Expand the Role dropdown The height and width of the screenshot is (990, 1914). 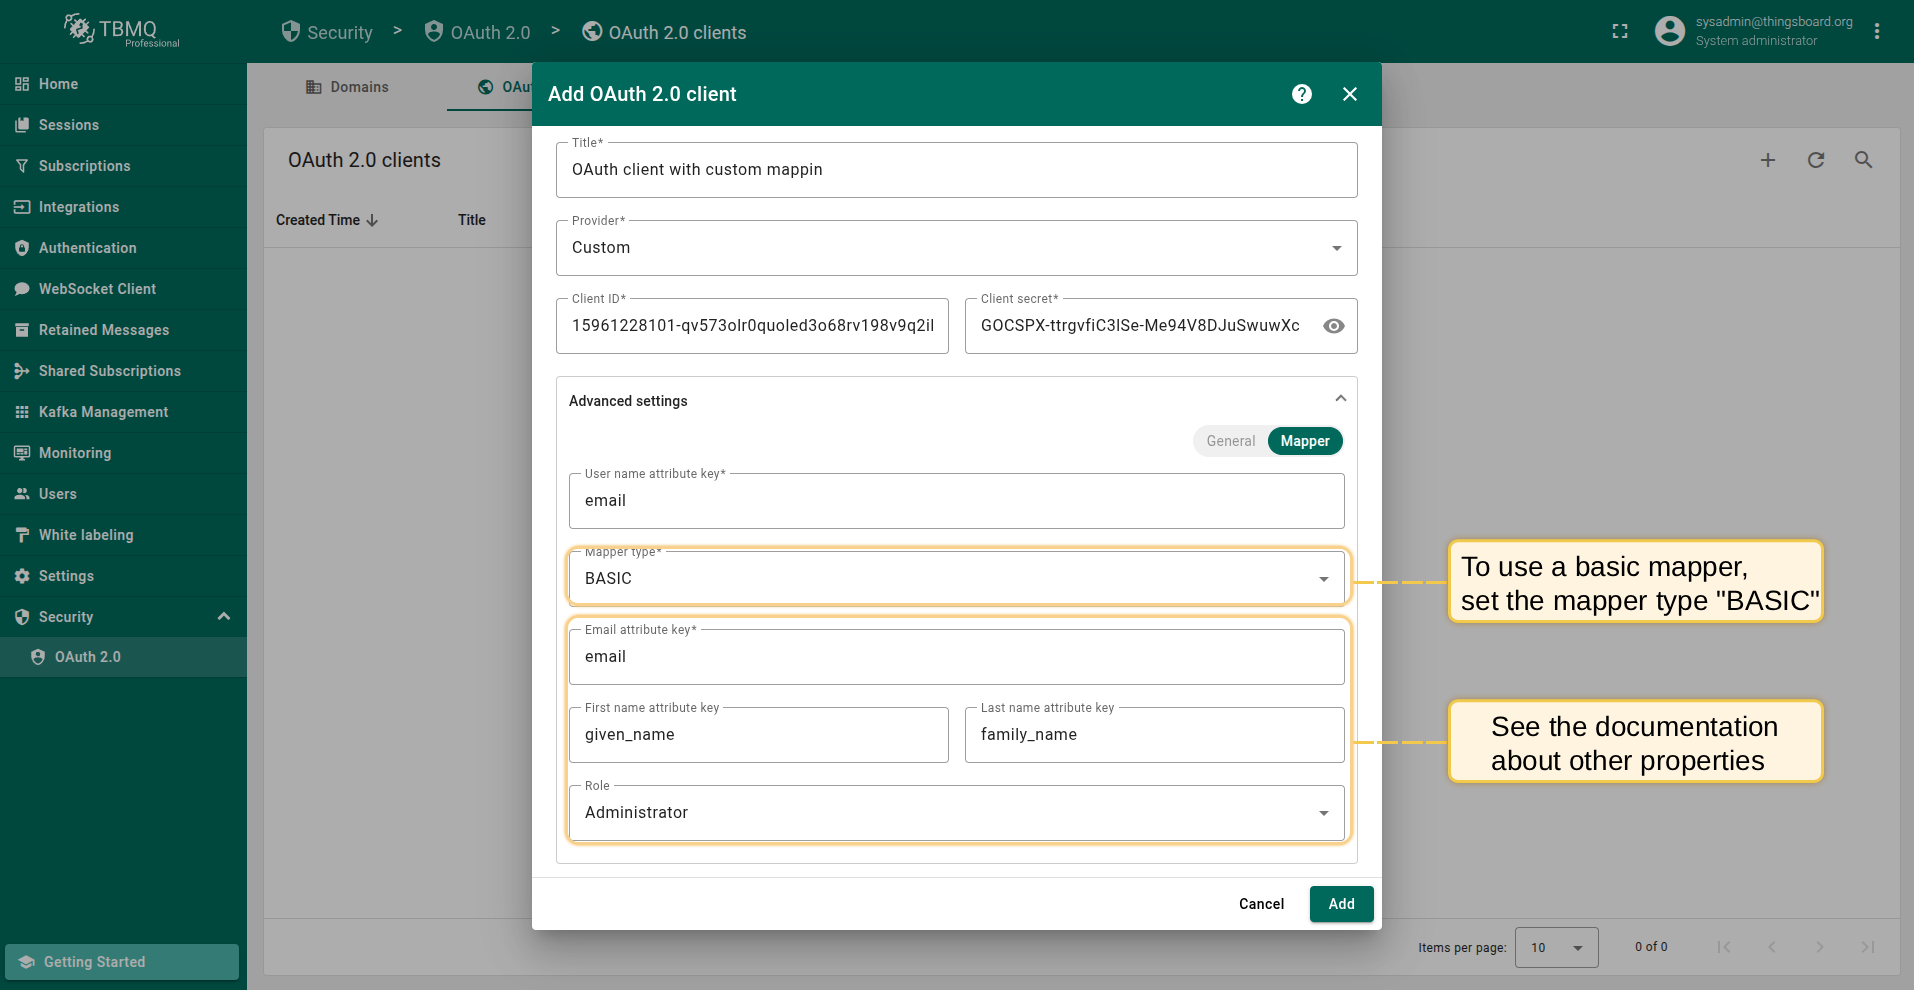coord(956,813)
